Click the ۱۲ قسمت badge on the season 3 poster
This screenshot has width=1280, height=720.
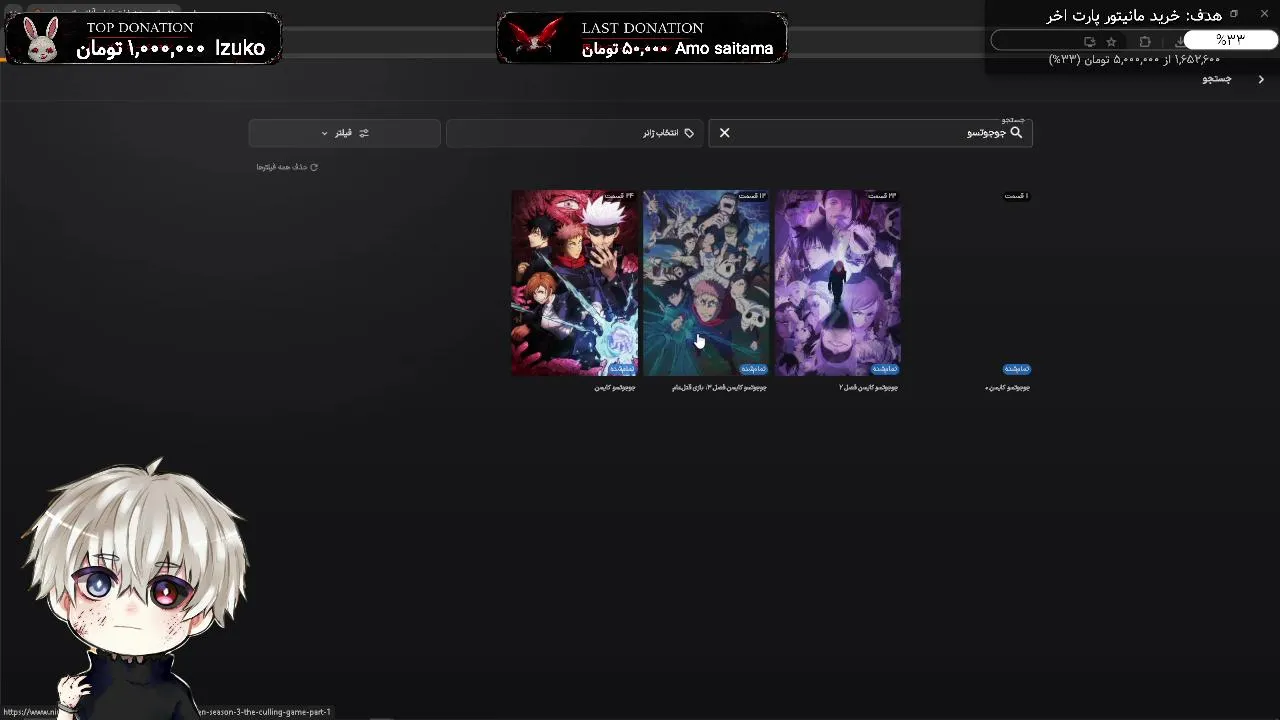pyautogui.click(x=751, y=196)
